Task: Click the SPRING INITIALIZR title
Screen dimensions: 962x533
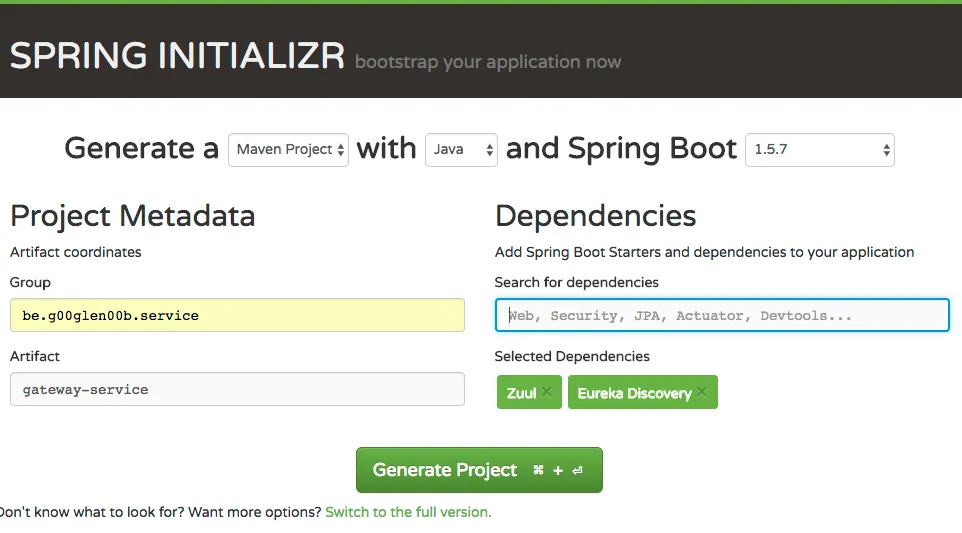Action: click(x=177, y=55)
